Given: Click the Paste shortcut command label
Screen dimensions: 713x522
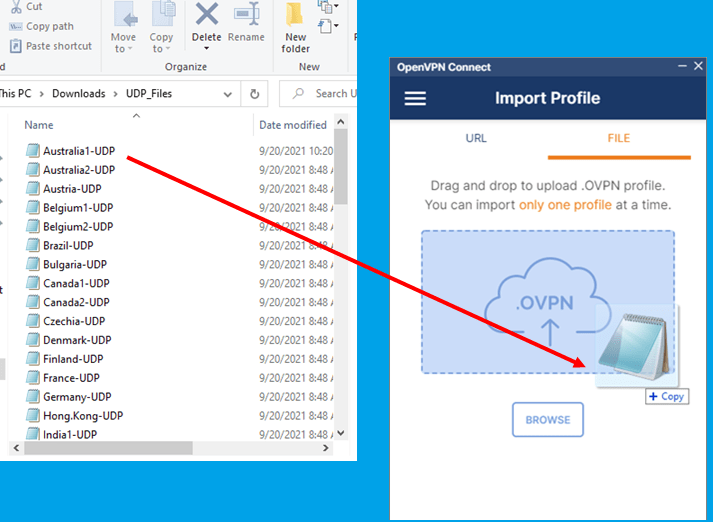Looking at the screenshot, I should 59,46.
